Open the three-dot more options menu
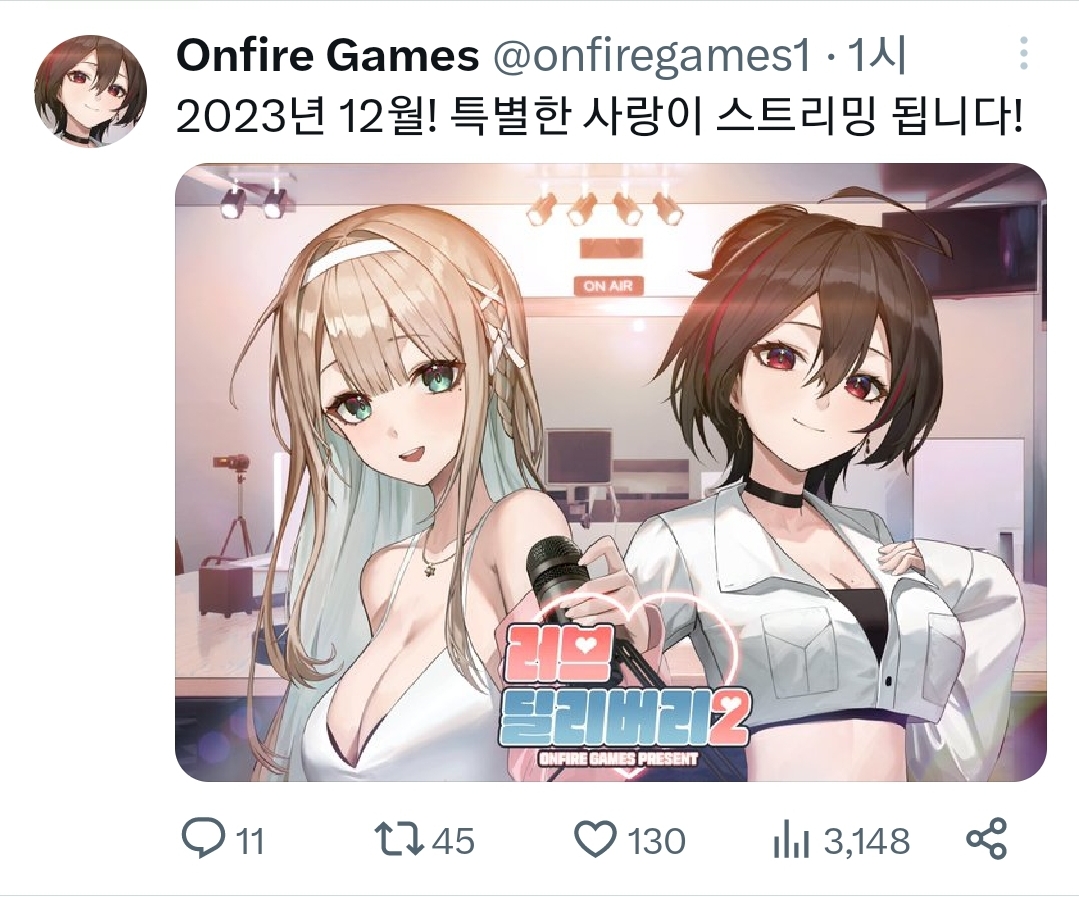 tap(1024, 53)
